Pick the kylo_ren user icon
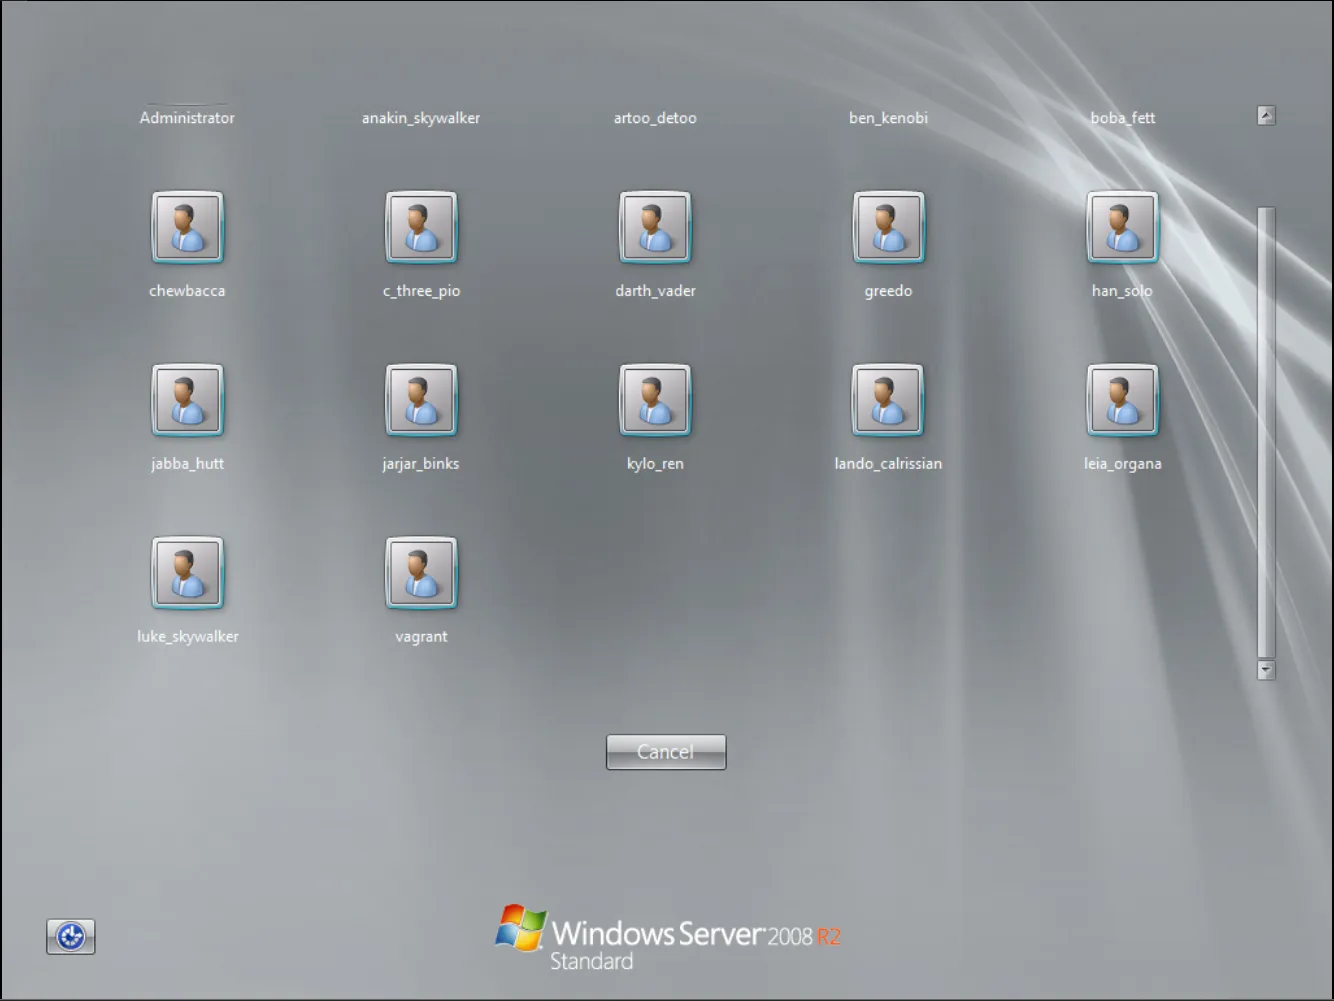 click(x=655, y=401)
